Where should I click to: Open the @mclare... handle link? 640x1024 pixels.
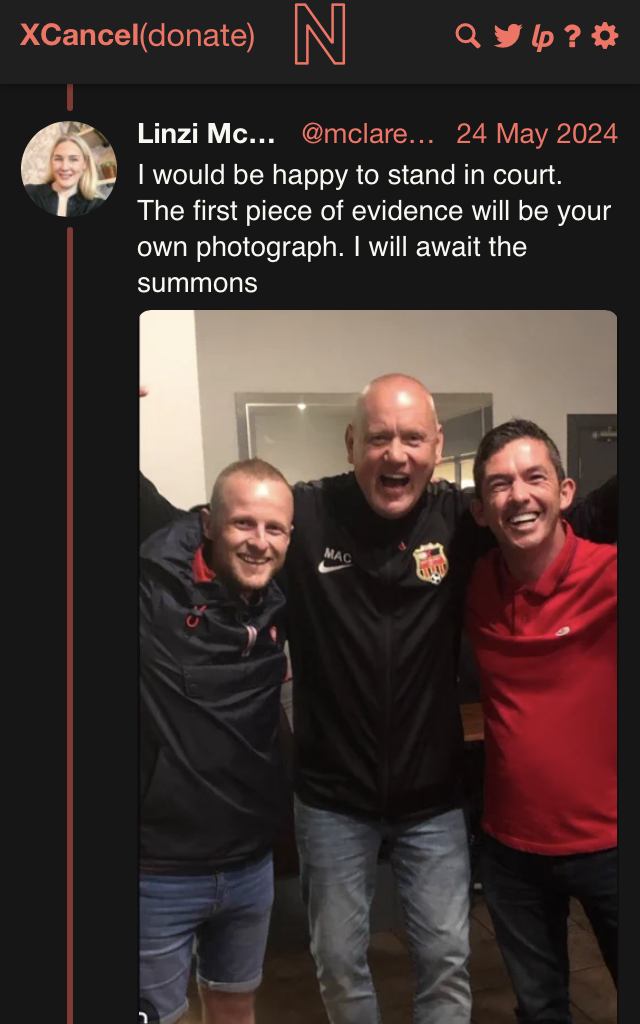(368, 135)
